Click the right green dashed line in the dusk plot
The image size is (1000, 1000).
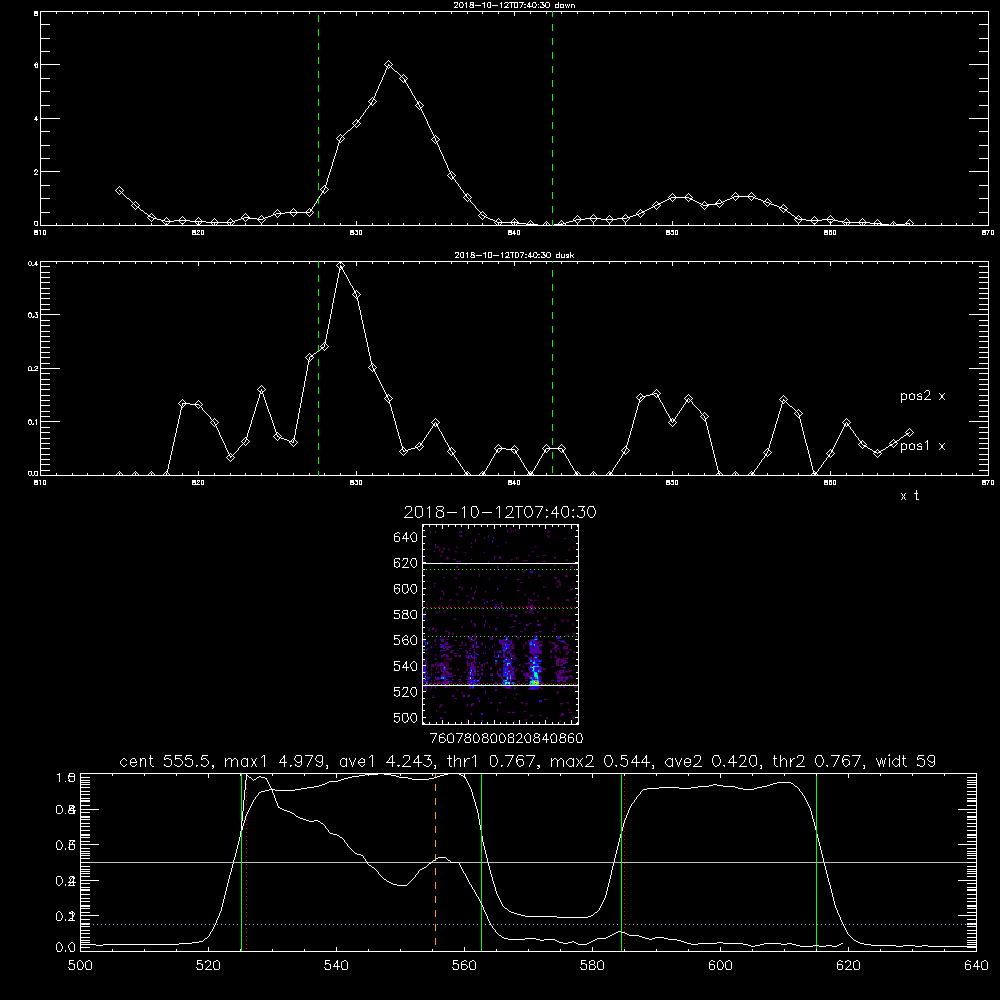point(552,369)
